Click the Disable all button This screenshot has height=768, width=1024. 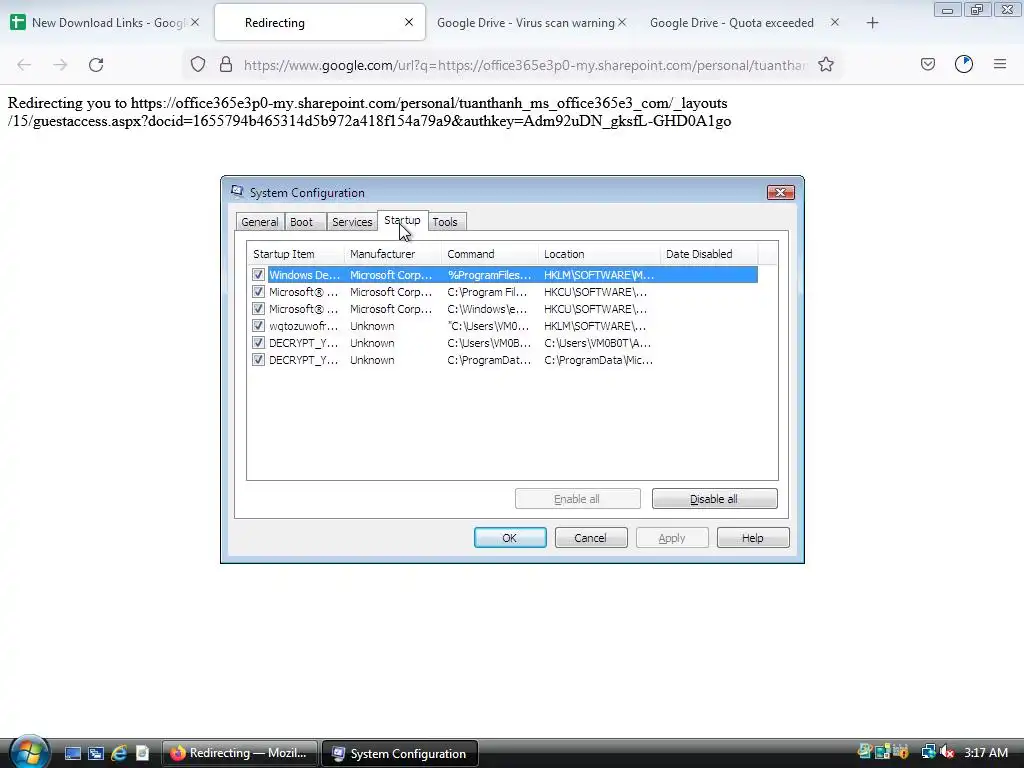tap(714, 499)
